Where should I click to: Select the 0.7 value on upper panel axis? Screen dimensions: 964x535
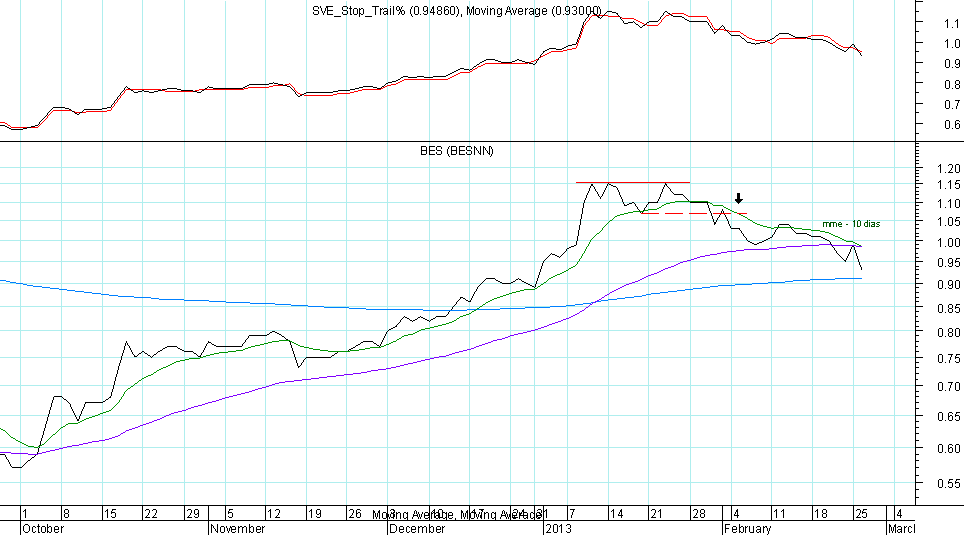[952, 105]
